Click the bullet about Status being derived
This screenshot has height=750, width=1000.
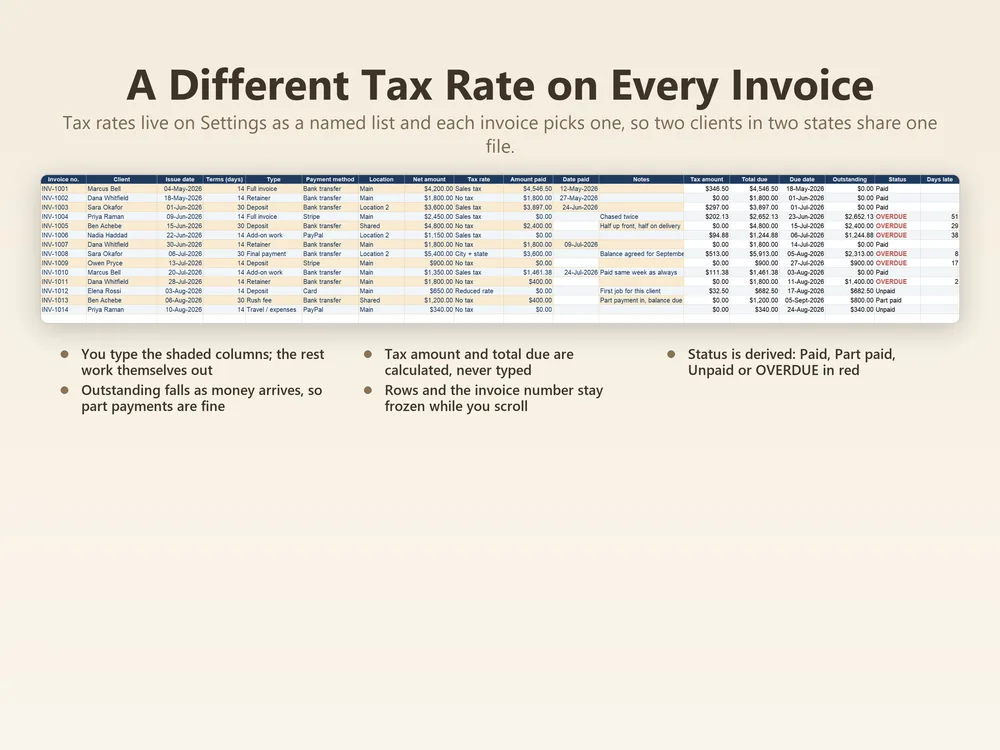(x=791, y=362)
